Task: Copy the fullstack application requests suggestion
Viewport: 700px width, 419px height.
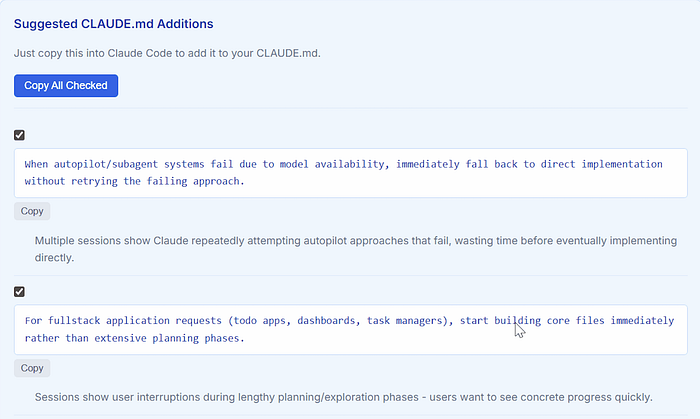Action: (x=32, y=368)
